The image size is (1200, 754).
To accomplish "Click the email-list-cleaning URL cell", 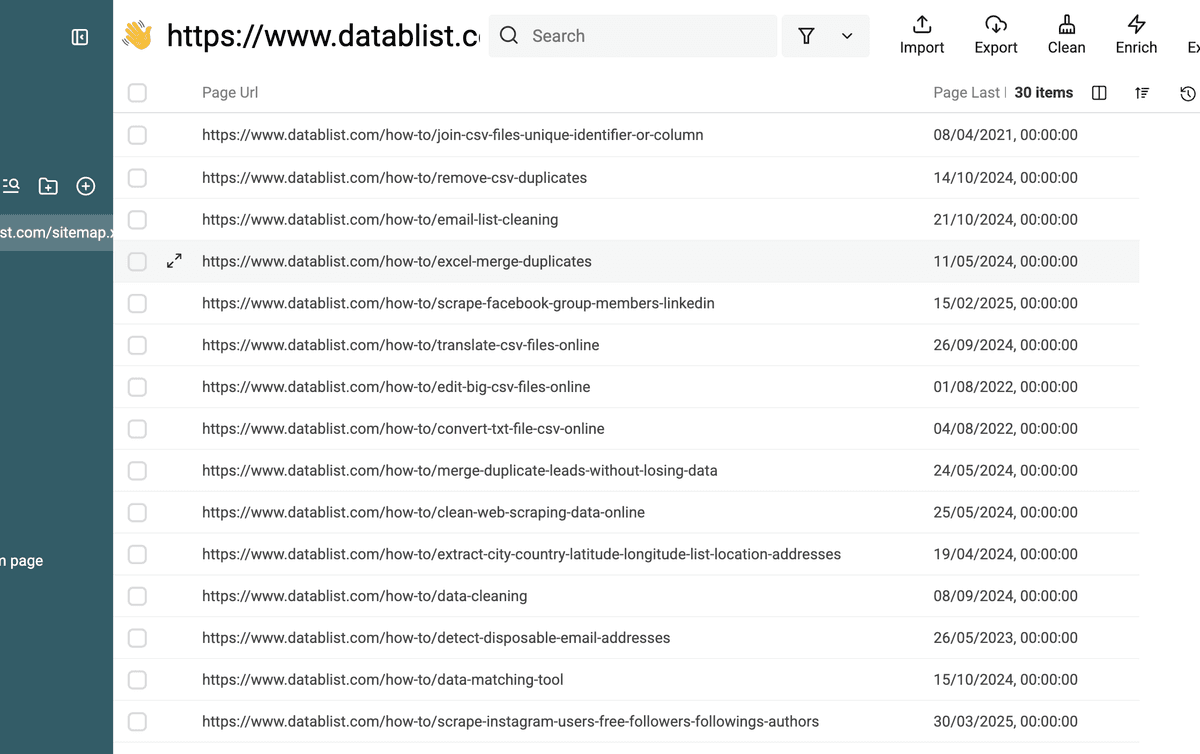I will [380, 220].
